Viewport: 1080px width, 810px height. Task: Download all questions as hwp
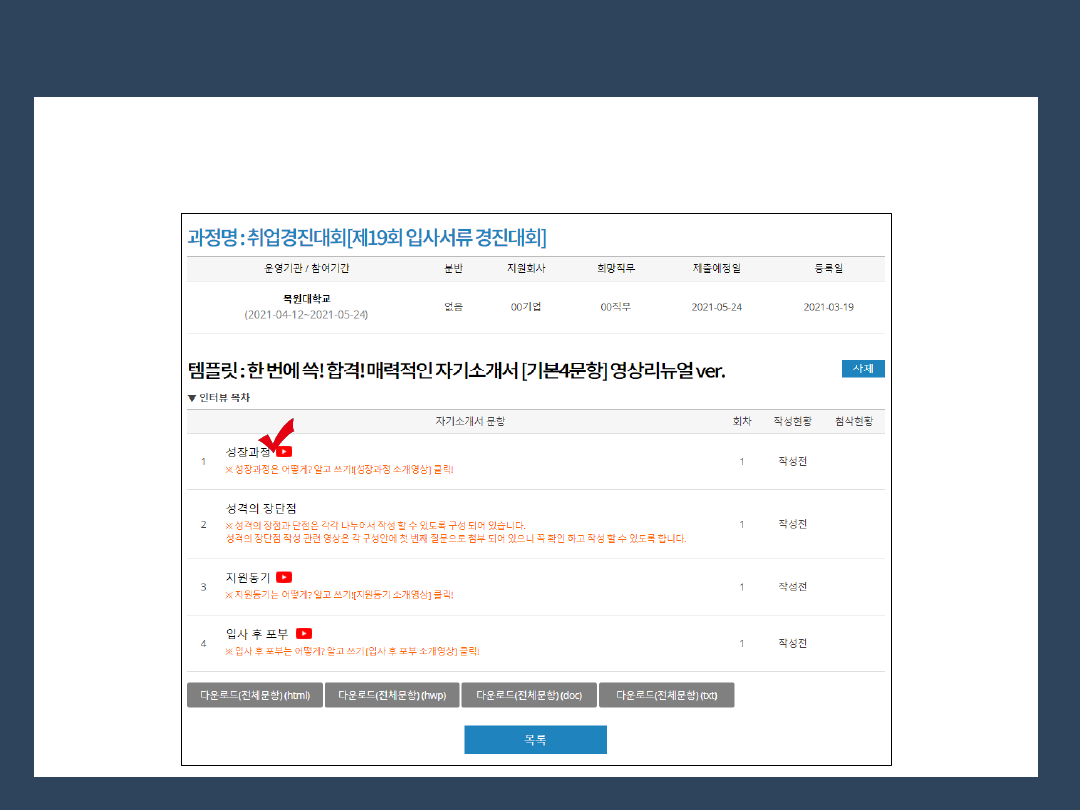(x=392, y=695)
